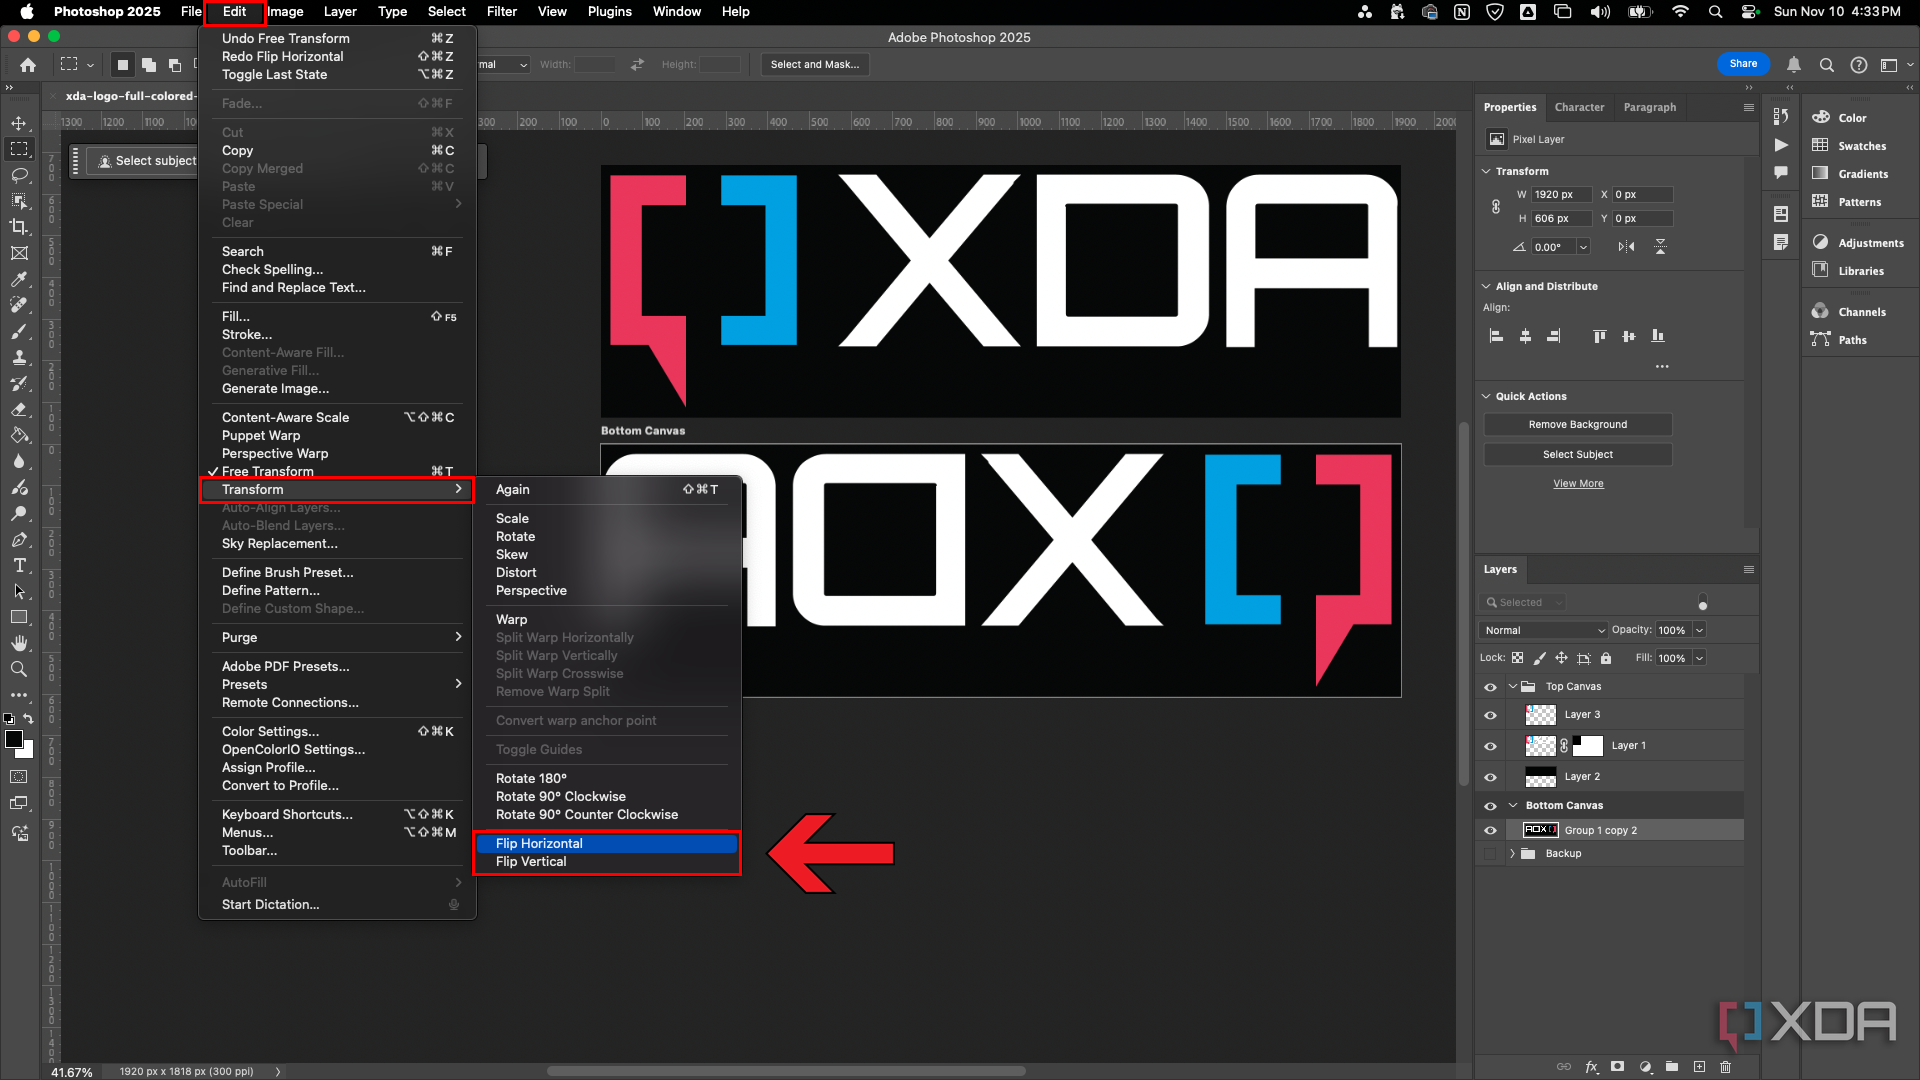
Task: Open the Fill dropdown arrow
Action: click(1699, 658)
